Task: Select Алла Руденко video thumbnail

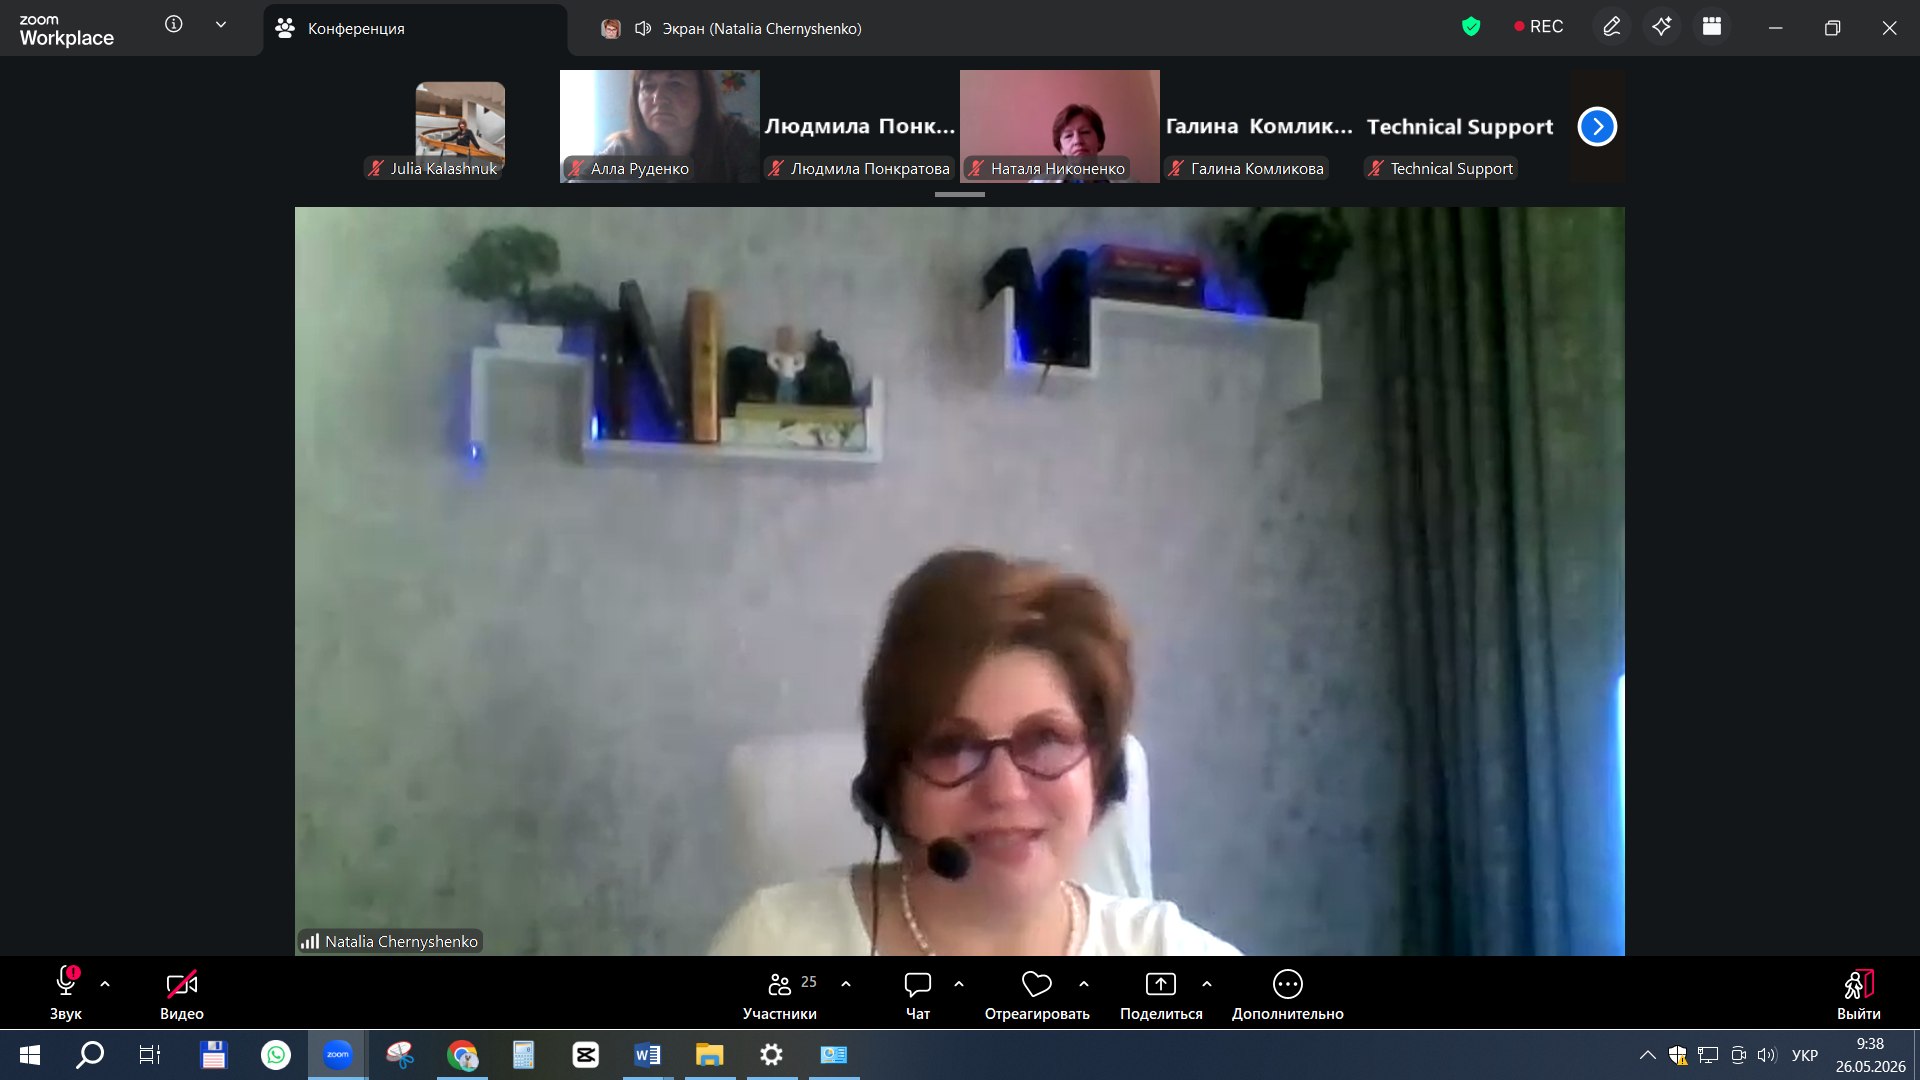Action: 660,126
